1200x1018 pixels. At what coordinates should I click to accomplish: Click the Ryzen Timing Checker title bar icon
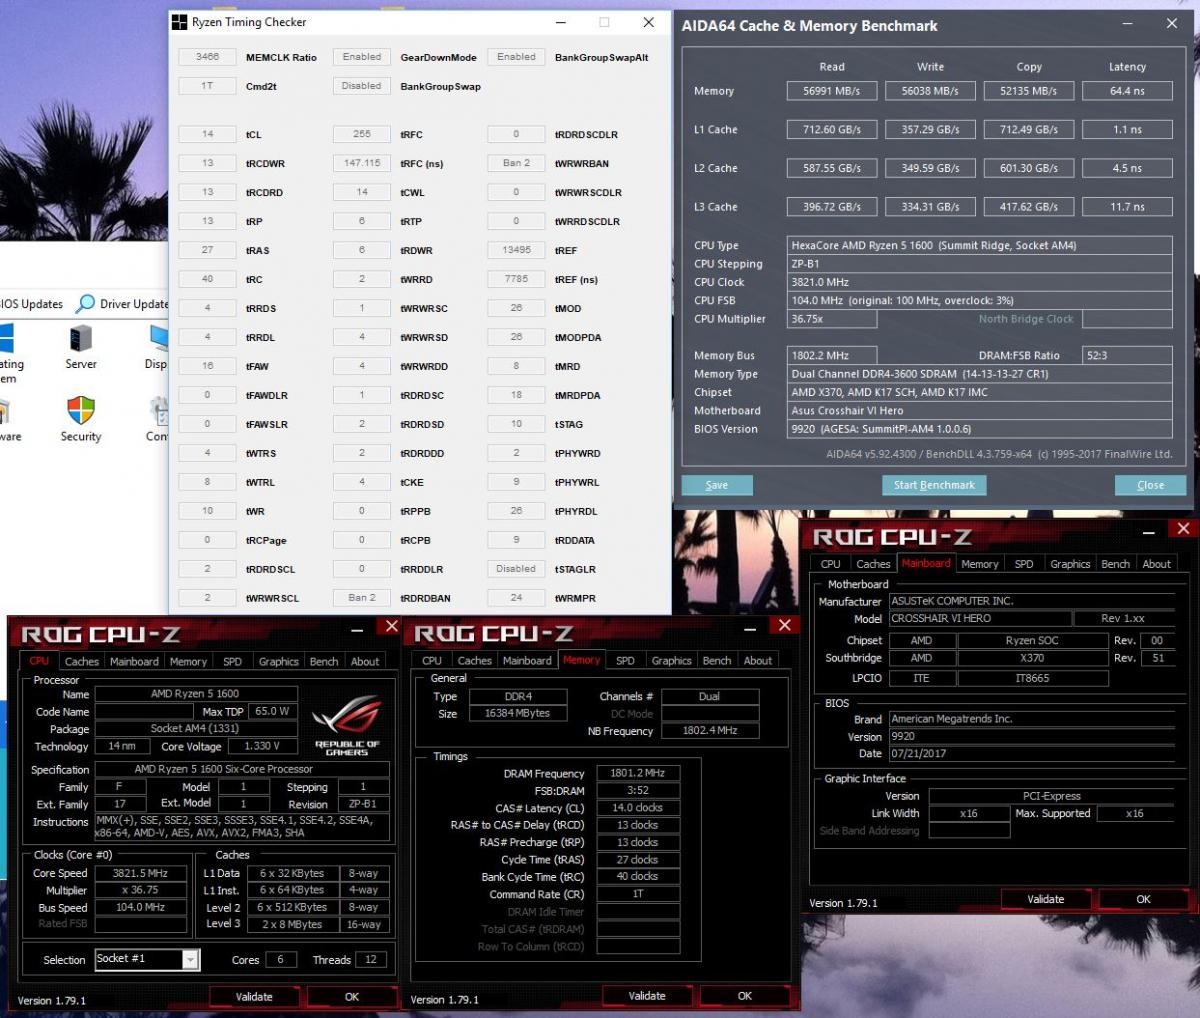pos(179,22)
